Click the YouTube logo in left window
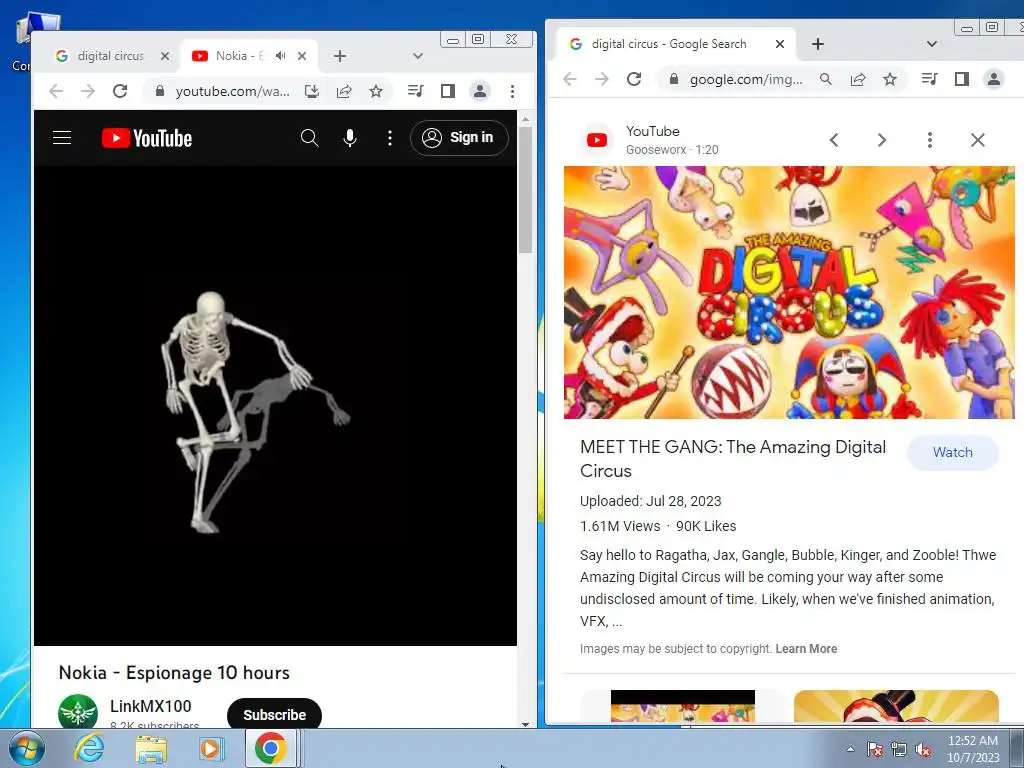This screenshot has width=1024, height=768. point(147,138)
